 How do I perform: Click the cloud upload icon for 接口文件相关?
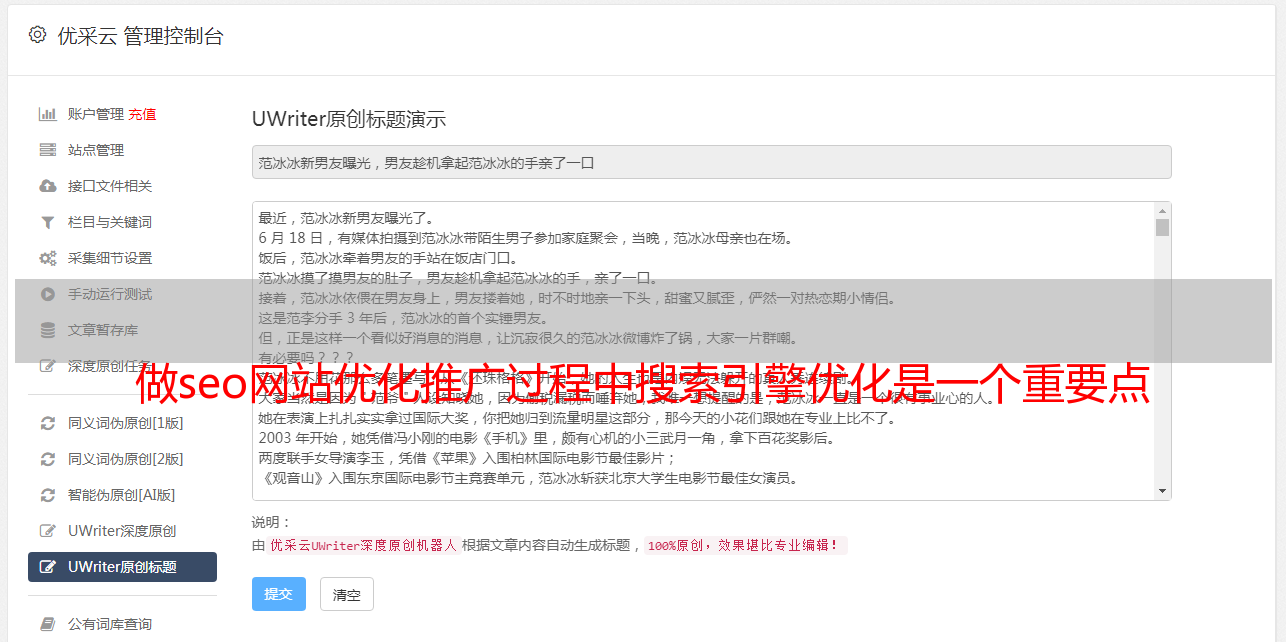pyautogui.click(x=47, y=186)
